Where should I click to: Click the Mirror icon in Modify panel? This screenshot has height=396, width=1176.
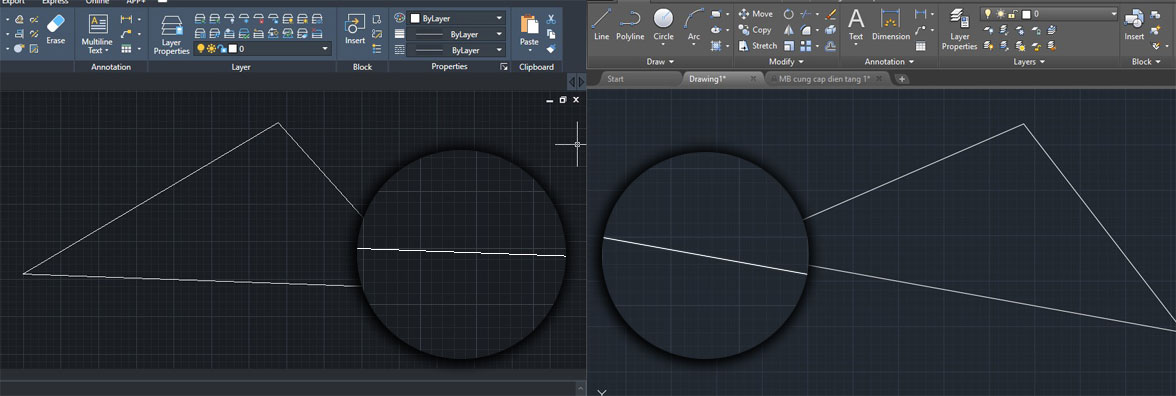[789, 30]
